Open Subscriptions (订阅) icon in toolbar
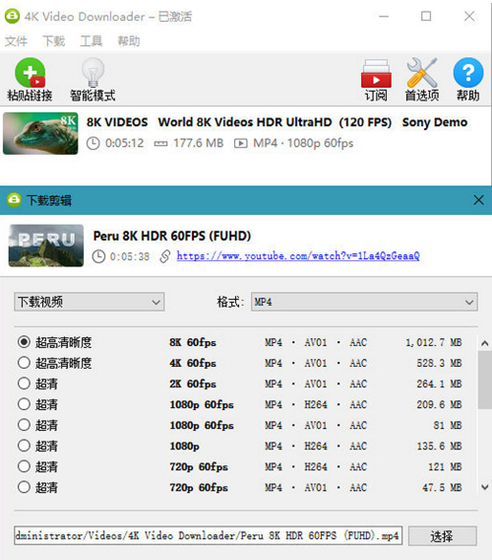The height and width of the screenshot is (560, 492). [x=376, y=74]
